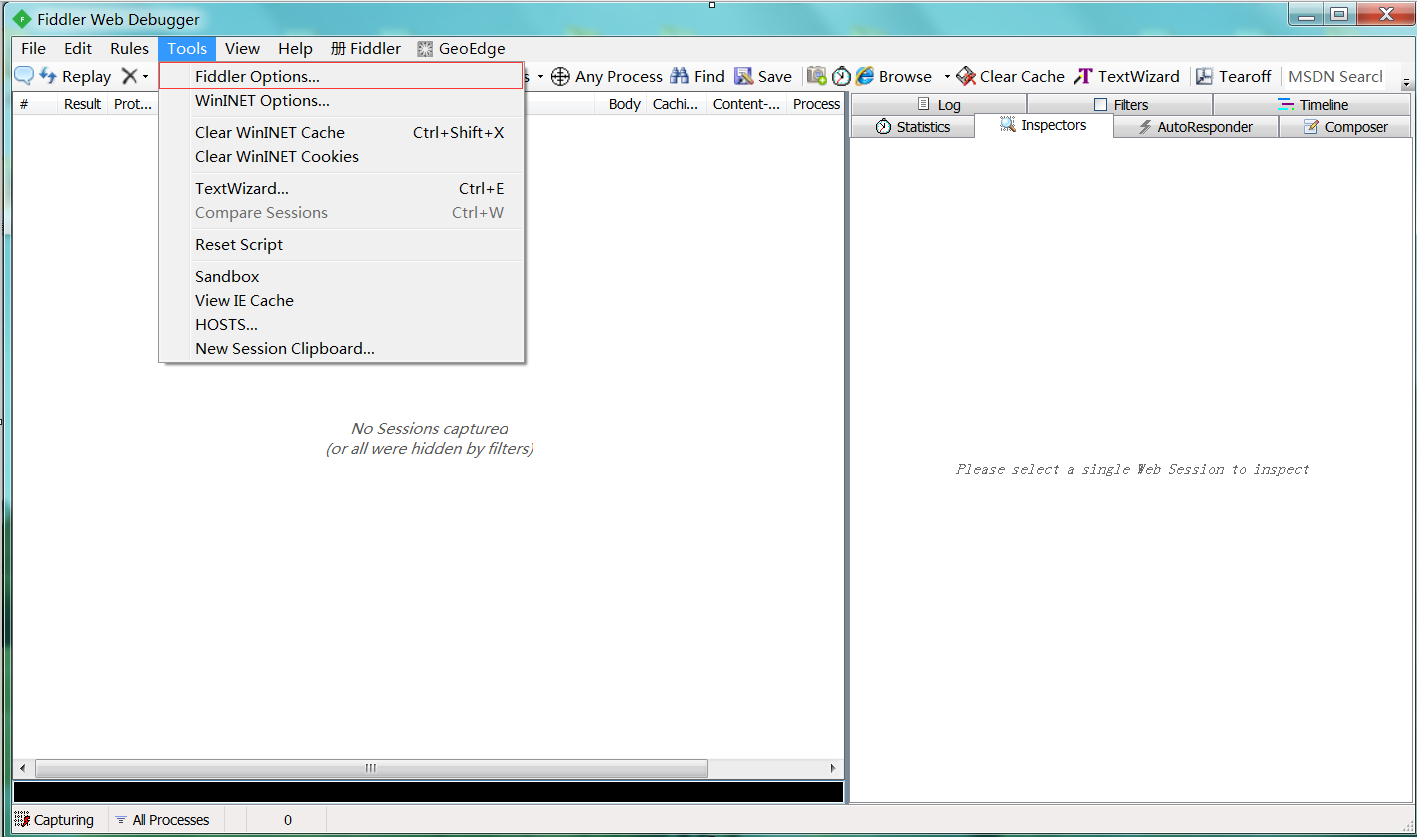Click the GeoEdge menu item
Screen dimensions: 1417x837
tap(461, 48)
